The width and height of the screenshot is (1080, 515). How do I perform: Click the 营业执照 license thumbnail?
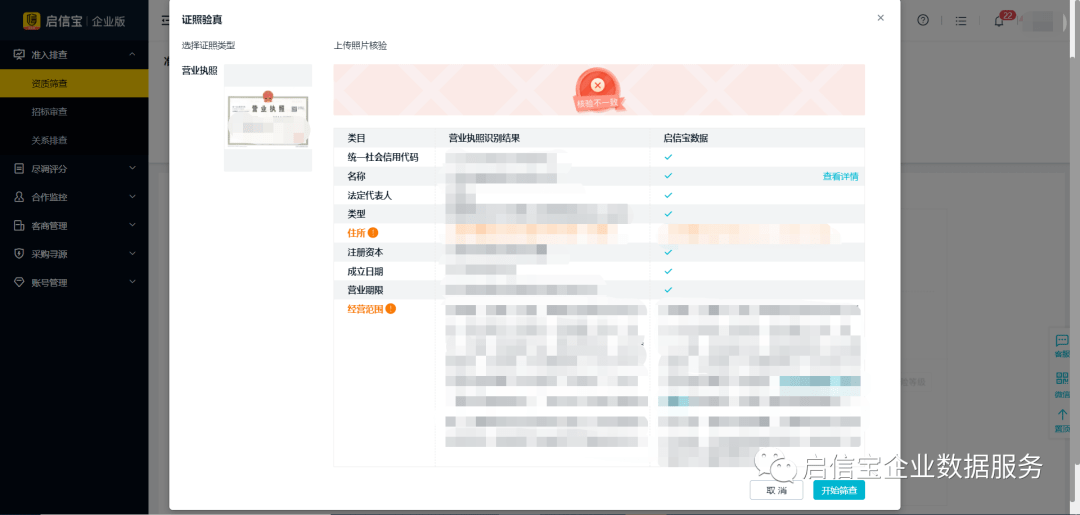pos(267,118)
